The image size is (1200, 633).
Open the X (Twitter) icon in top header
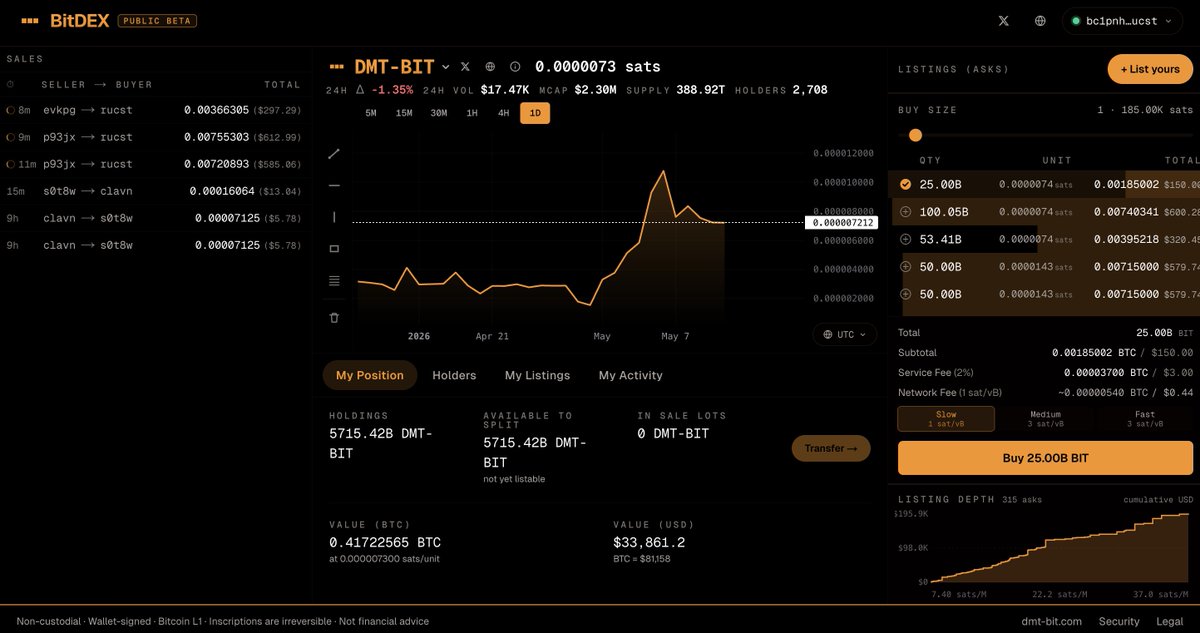click(x=1004, y=20)
